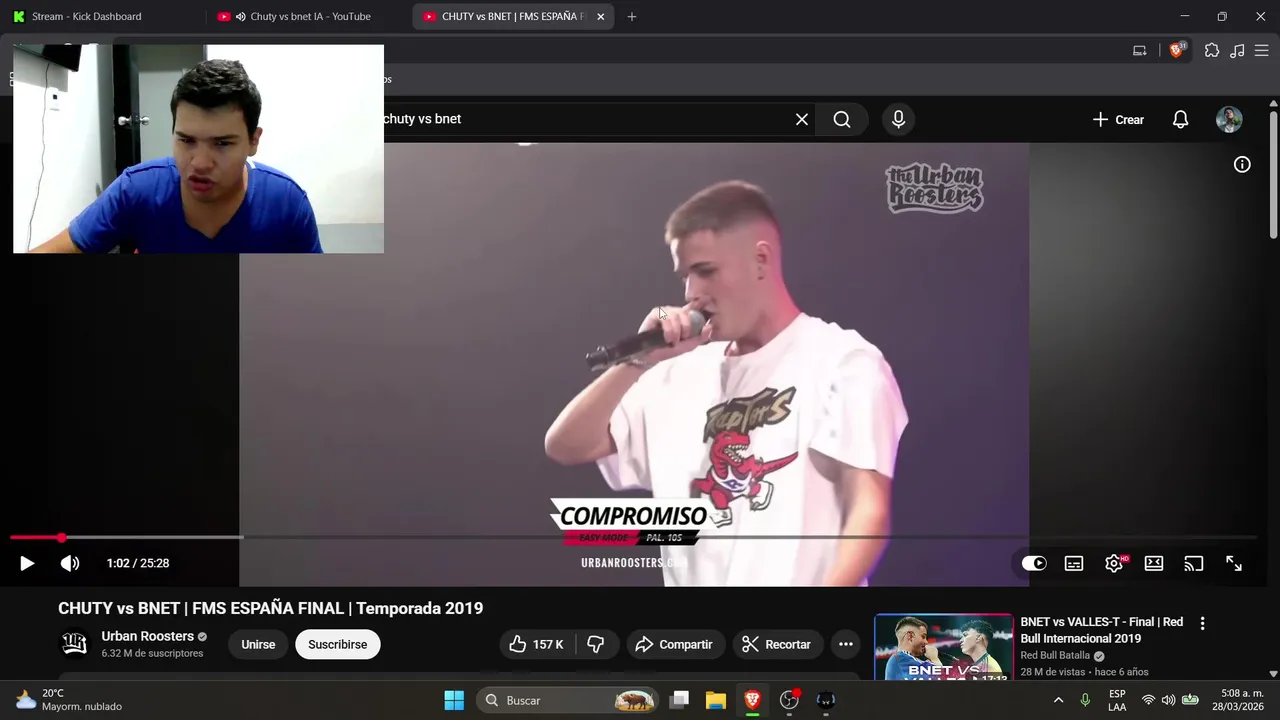Screen dimensions: 1280x720
Task: Open the browser extensions puzzle icon
Action: pos(1212,50)
